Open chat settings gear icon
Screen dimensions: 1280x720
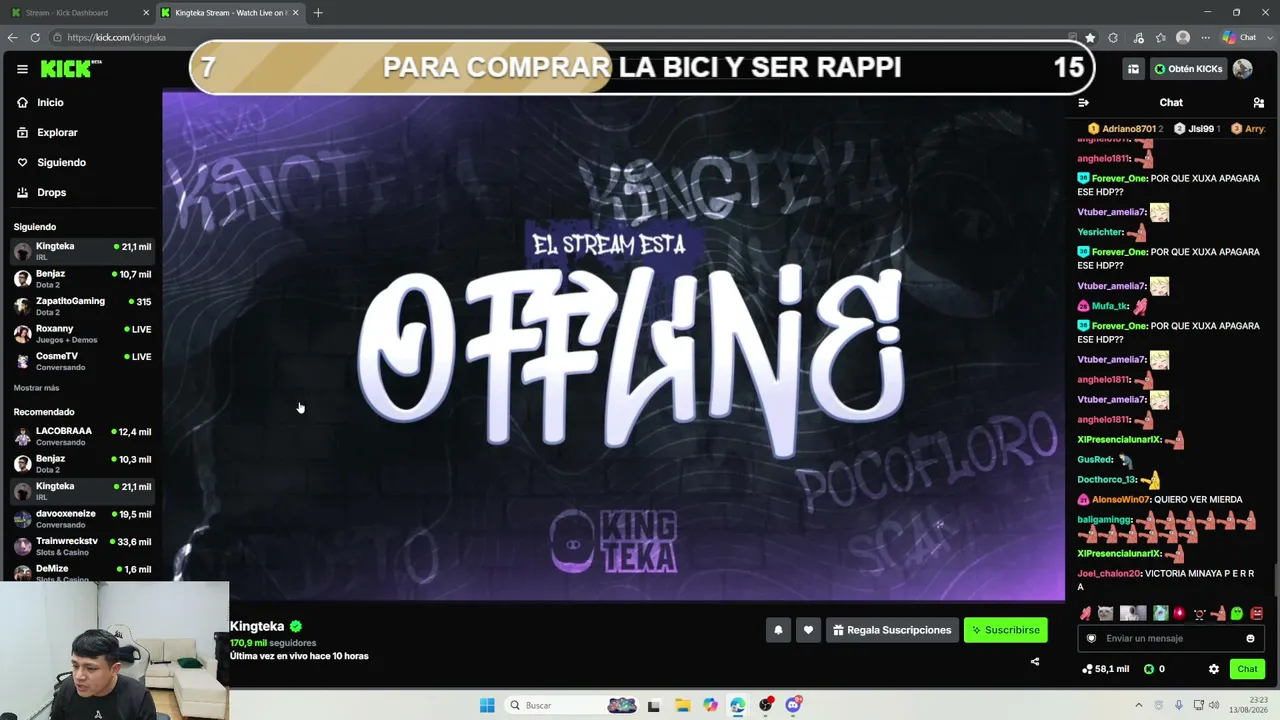point(1214,669)
